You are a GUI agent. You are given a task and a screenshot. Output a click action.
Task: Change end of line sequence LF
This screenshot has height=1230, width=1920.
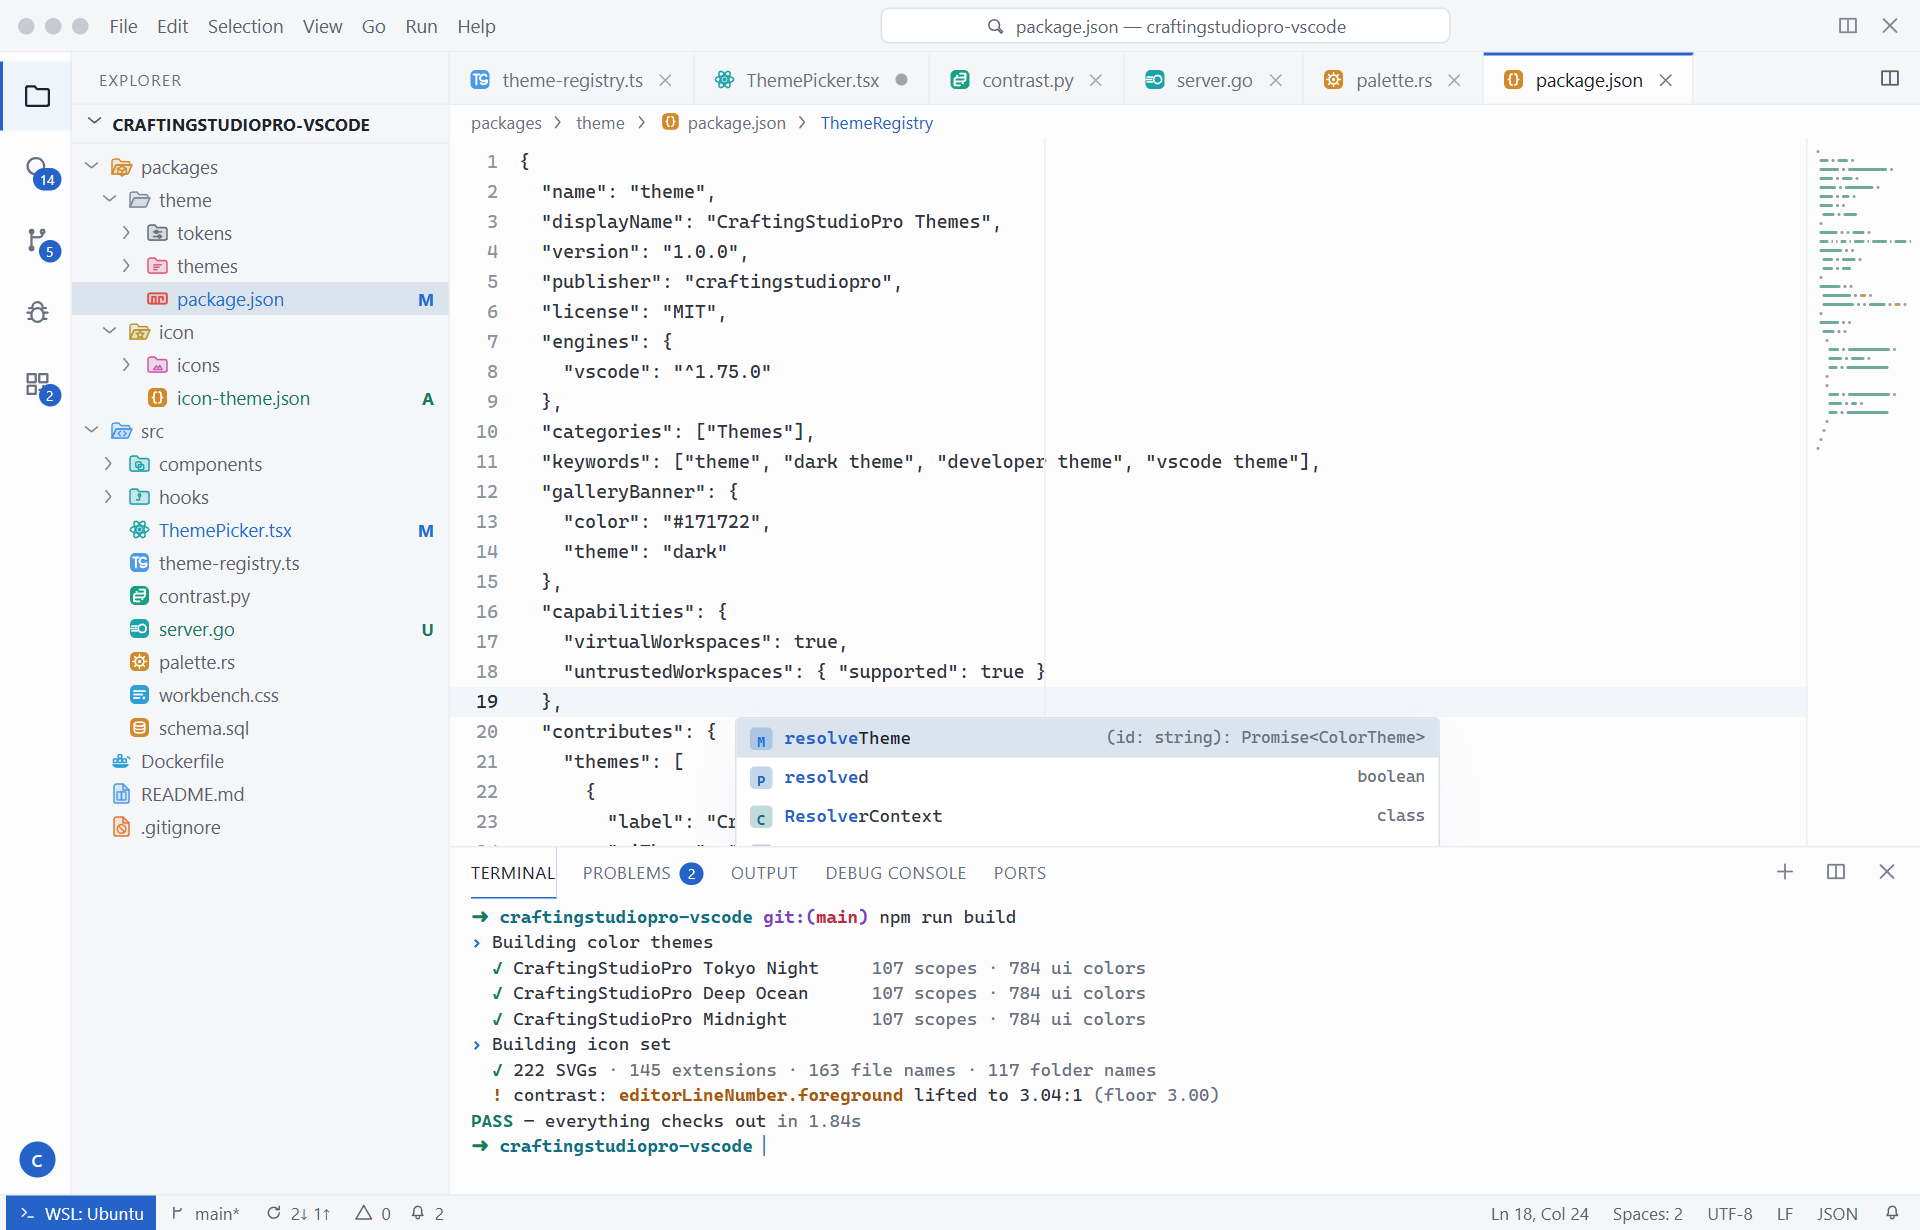tap(1785, 1213)
